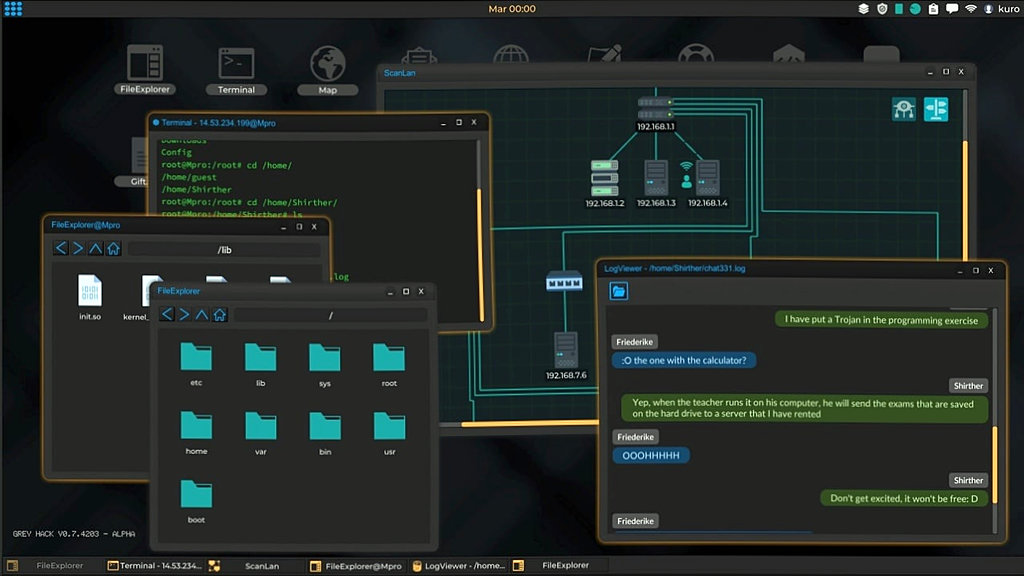Viewport: 1024px width, 576px height.
Task: Click the LogViewer vertical scrollbar
Action: pos(995,464)
